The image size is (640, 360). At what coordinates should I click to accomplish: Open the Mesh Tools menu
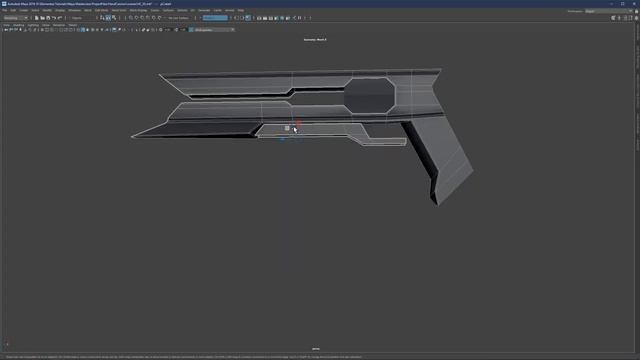119,10
